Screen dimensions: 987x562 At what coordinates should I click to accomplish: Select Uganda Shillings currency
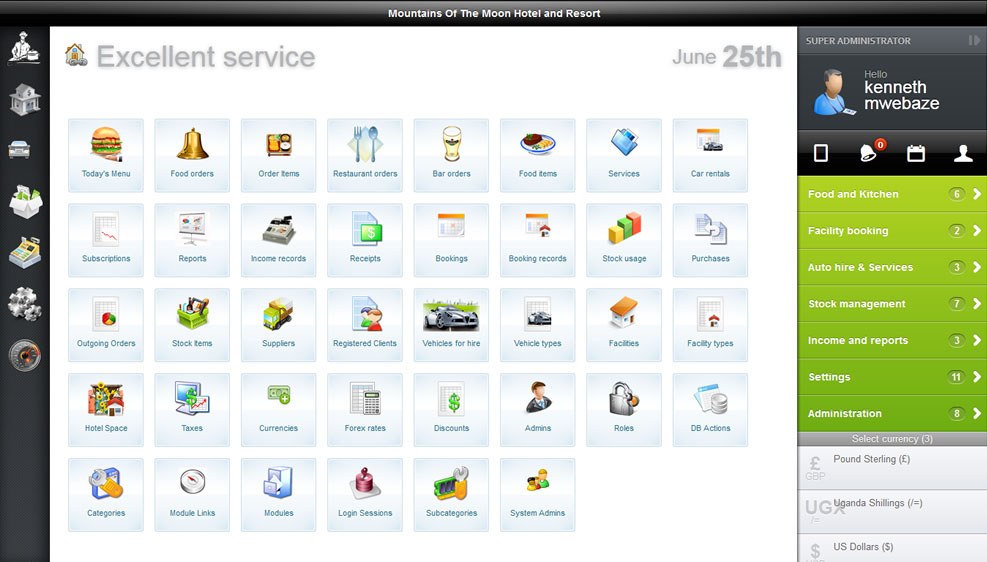click(892, 512)
